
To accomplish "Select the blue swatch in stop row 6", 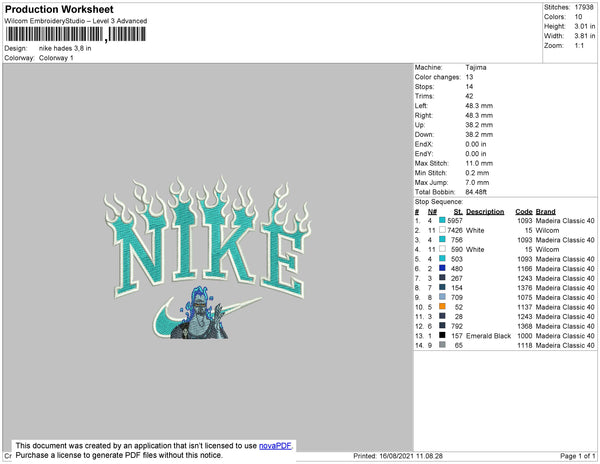I will tap(442, 268).
